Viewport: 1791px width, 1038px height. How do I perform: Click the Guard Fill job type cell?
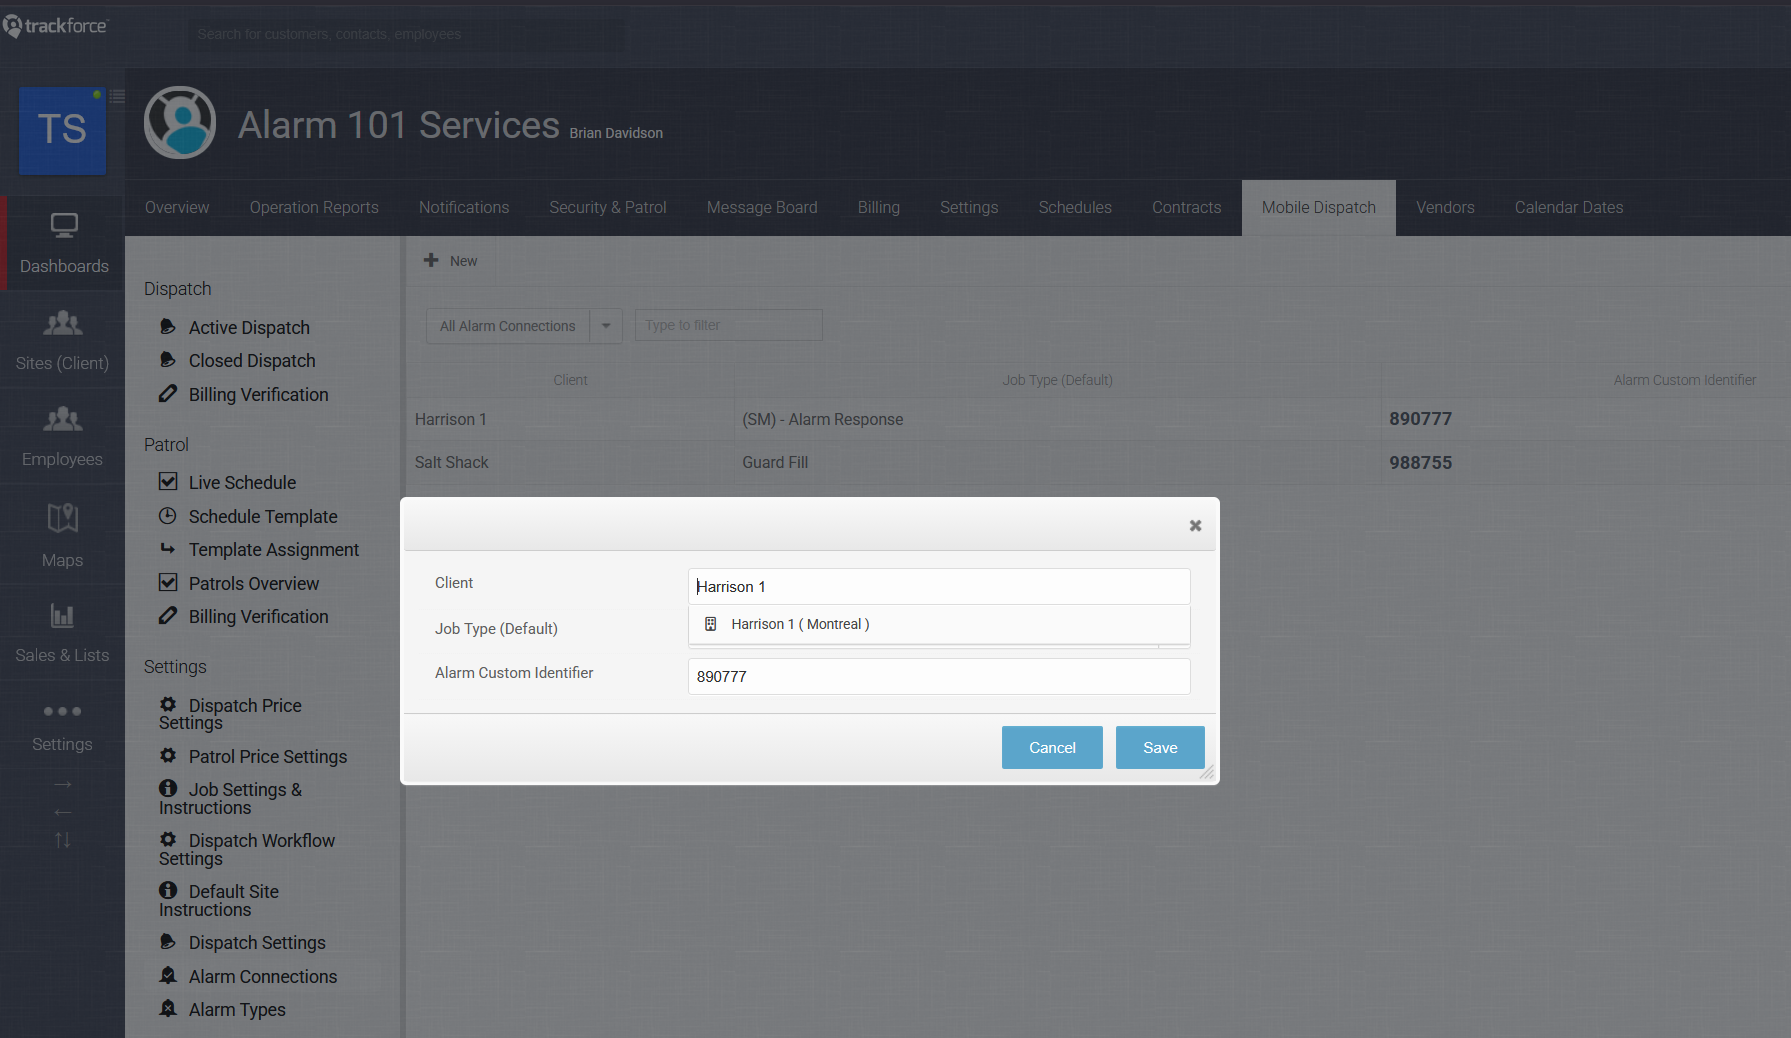[775, 462]
